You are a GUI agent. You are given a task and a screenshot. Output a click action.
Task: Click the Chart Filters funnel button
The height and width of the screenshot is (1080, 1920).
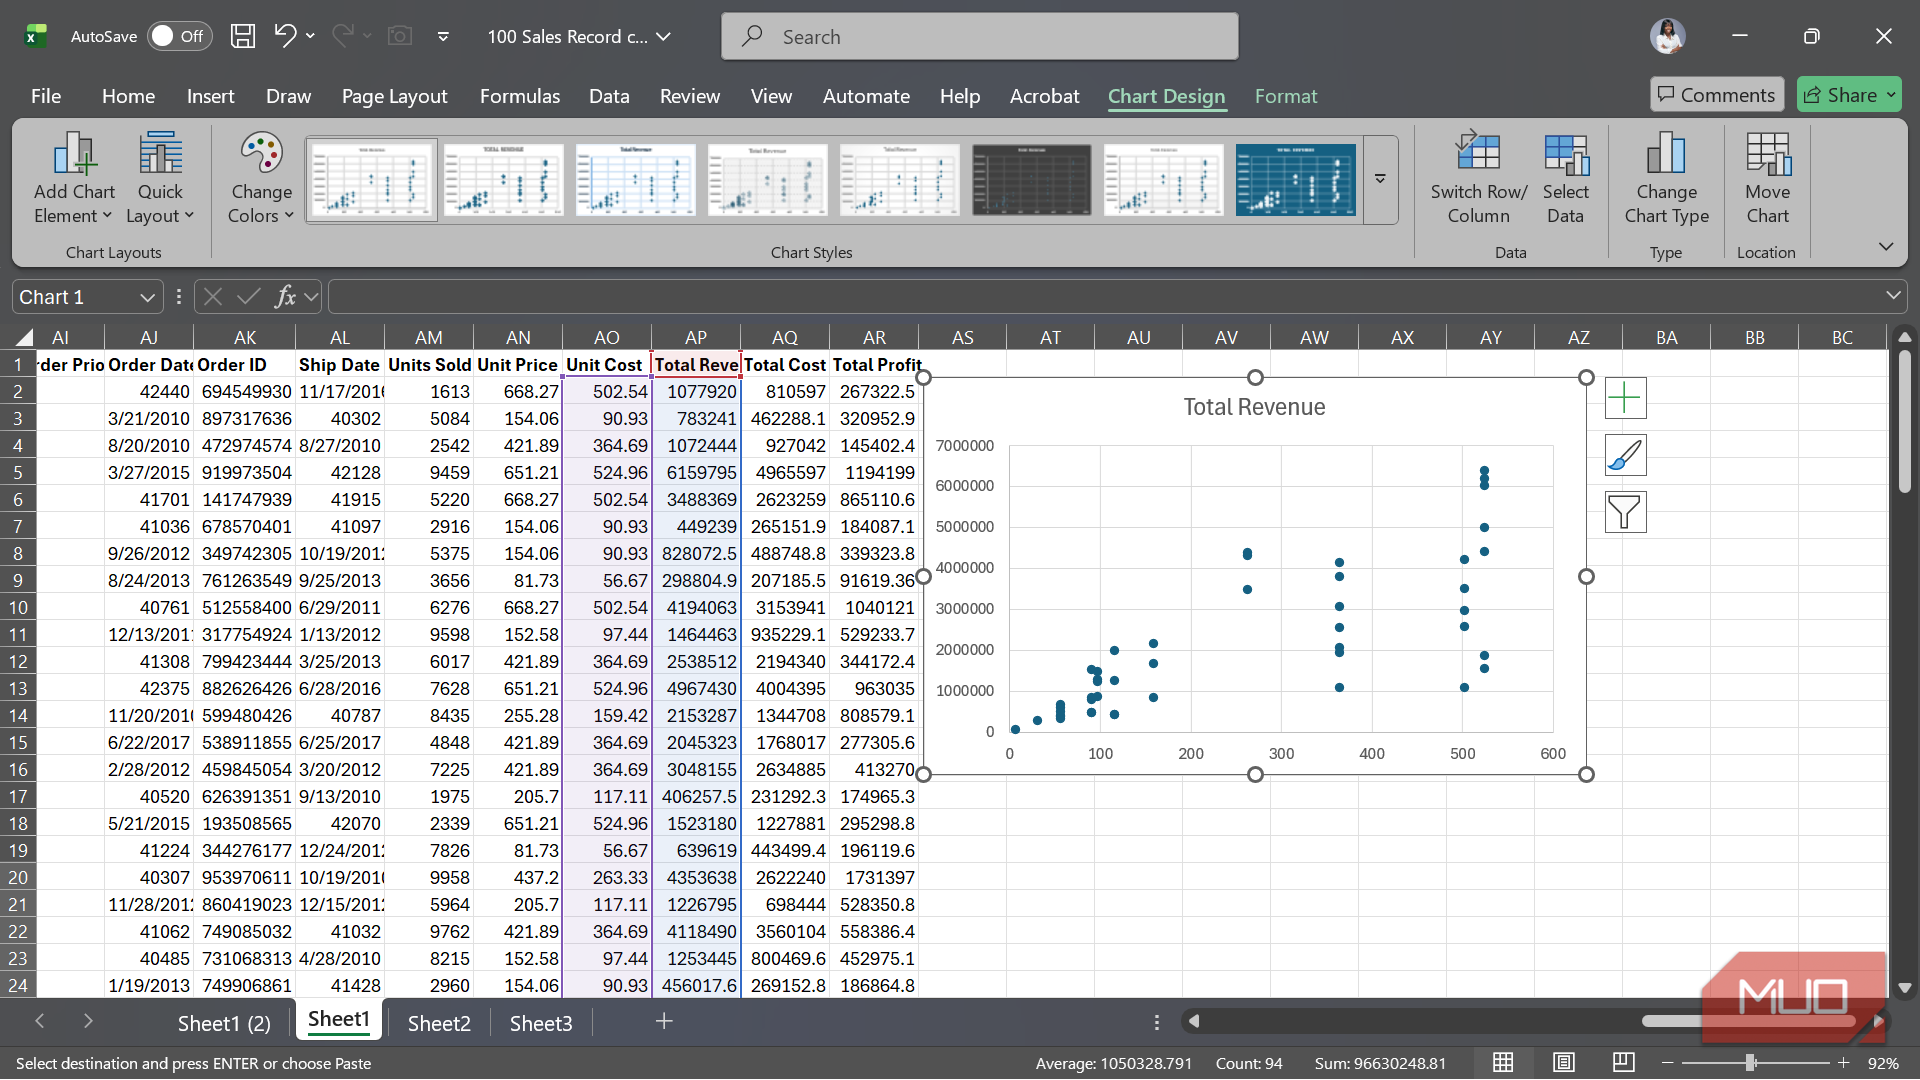coord(1625,512)
